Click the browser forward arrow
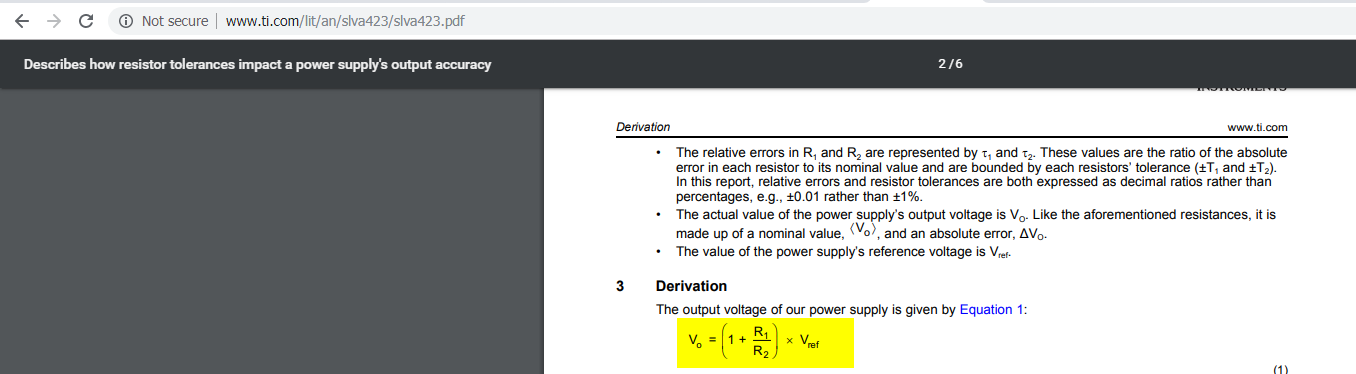The image size is (1356, 374). (53, 21)
